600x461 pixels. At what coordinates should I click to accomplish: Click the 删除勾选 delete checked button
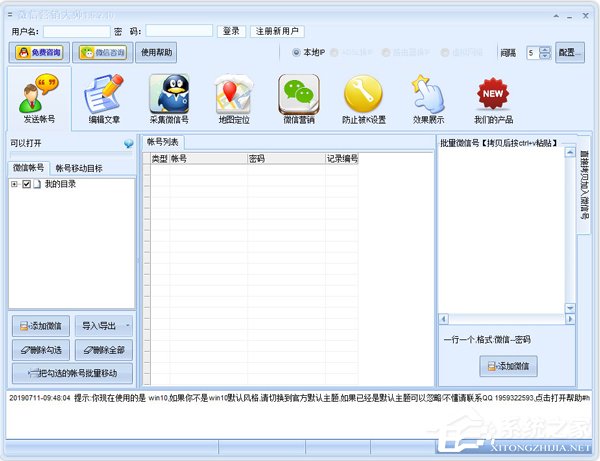click(41, 350)
